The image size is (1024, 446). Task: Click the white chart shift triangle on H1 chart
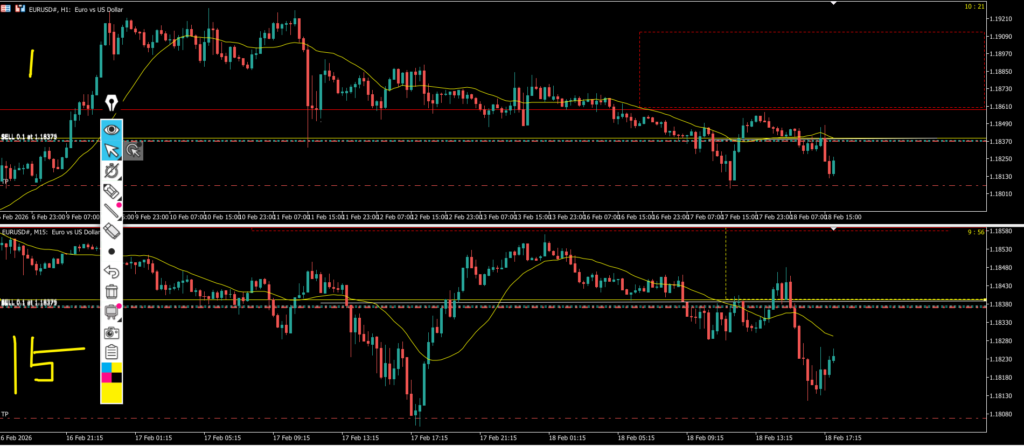coord(834,4)
